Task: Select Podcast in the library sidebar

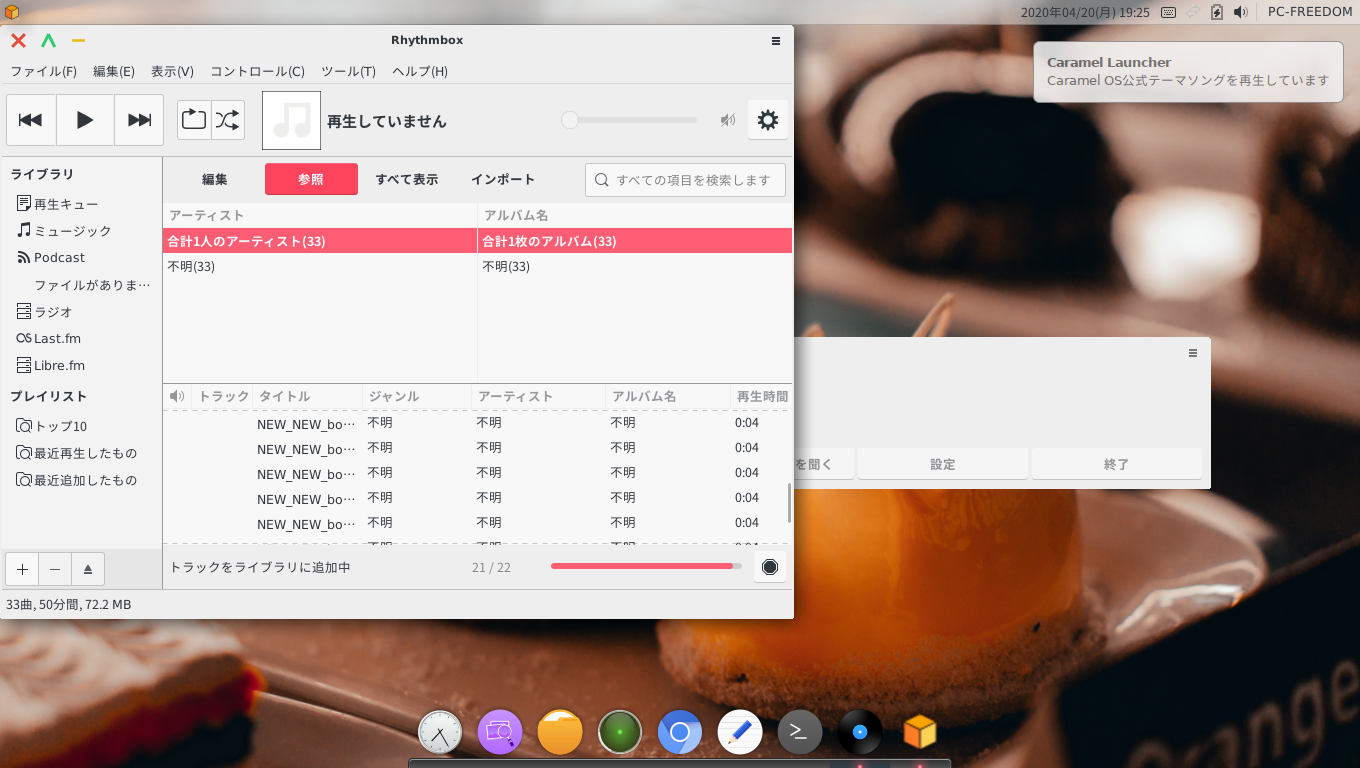Action: 59,257
